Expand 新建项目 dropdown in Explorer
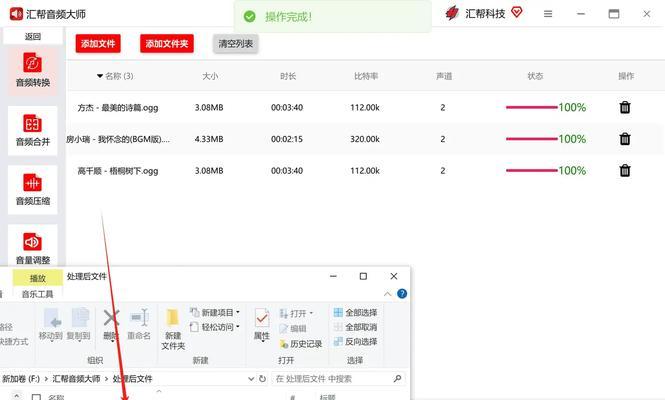The height and width of the screenshot is (400, 665). [238, 313]
